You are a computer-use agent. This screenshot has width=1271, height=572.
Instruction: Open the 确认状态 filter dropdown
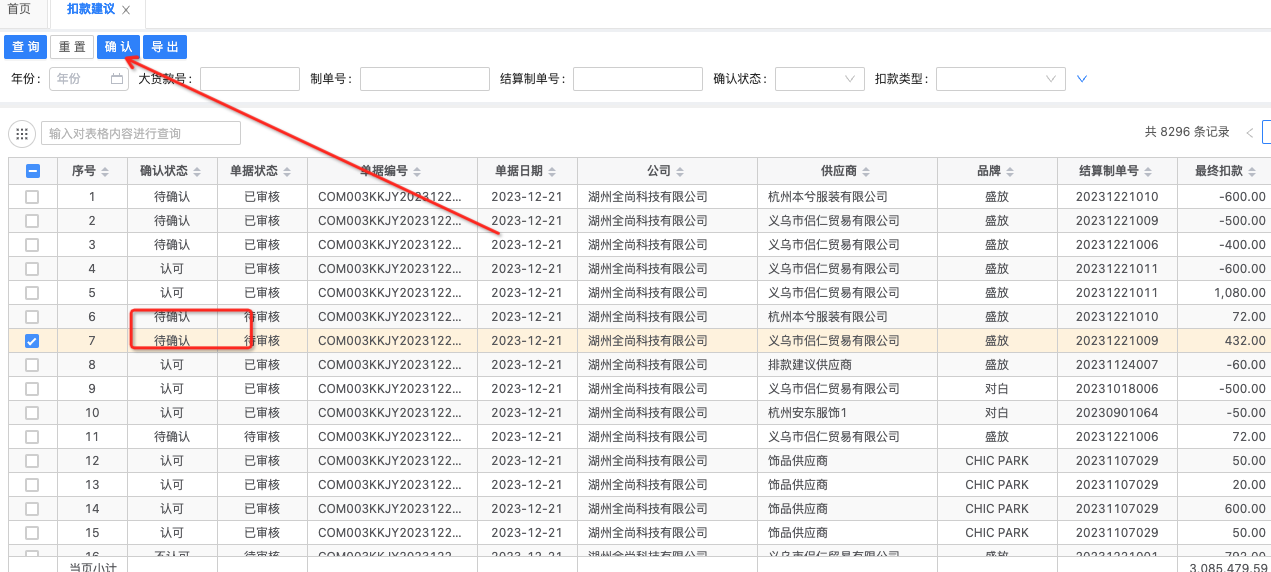pos(819,79)
